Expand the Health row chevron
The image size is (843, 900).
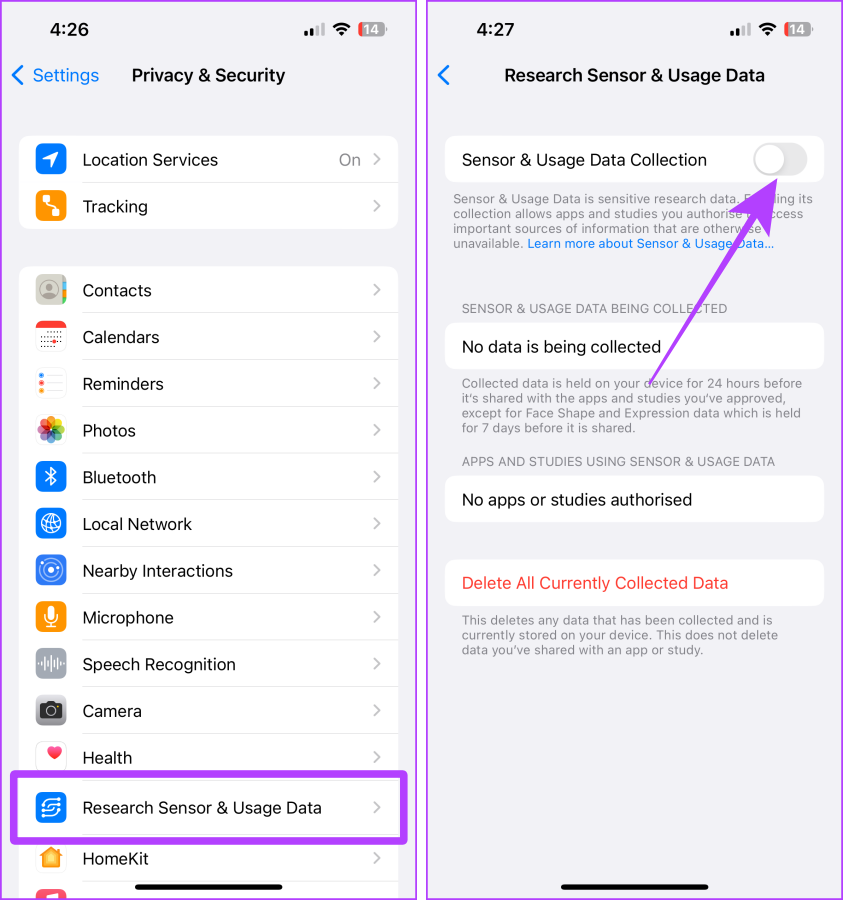(x=376, y=757)
